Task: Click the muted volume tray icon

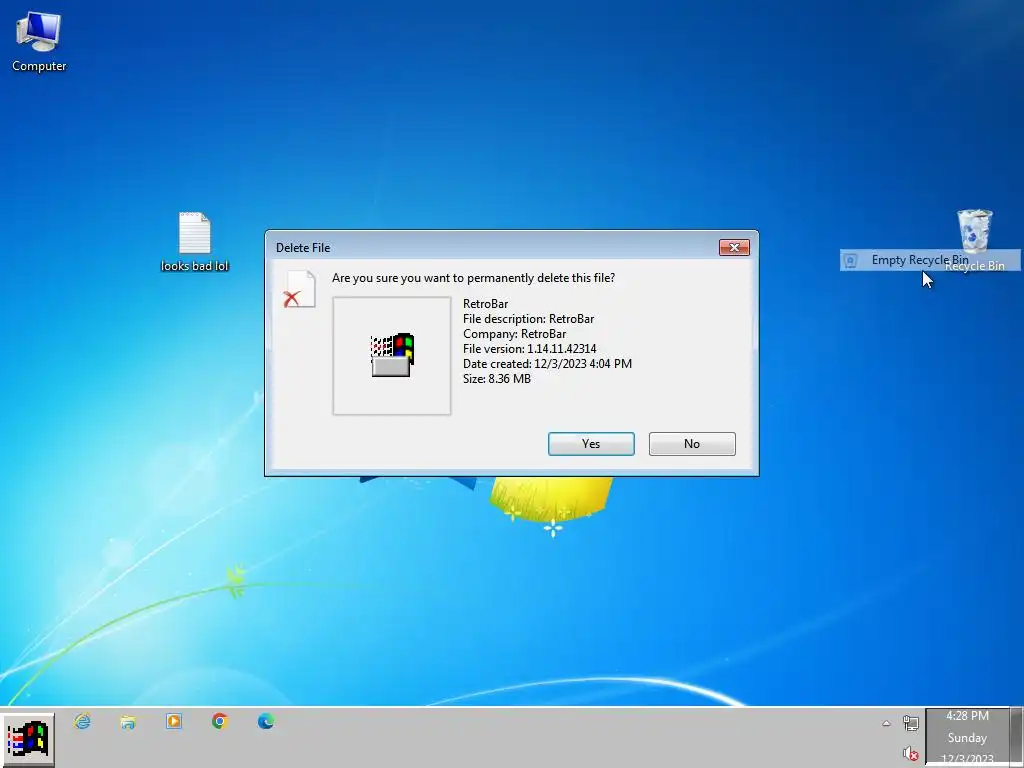Action: pos(910,754)
